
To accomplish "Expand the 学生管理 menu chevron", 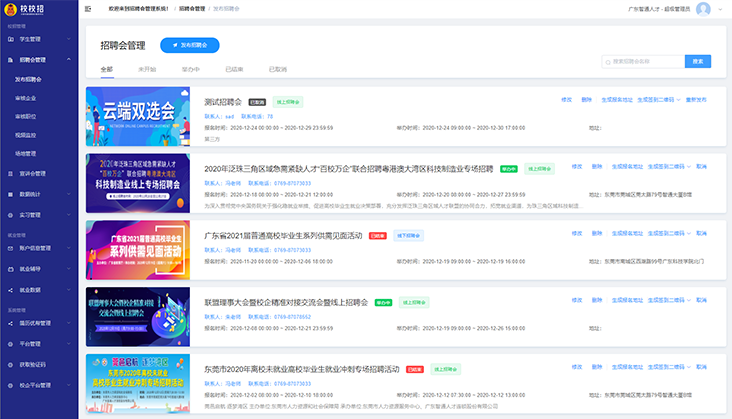I will tap(69, 39).
